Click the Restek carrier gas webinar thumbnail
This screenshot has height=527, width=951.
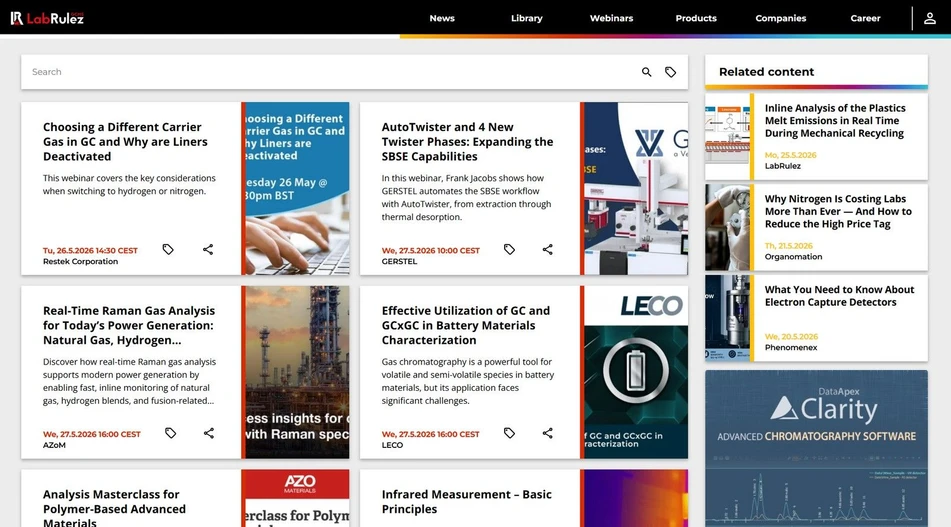[x=297, y=189]
